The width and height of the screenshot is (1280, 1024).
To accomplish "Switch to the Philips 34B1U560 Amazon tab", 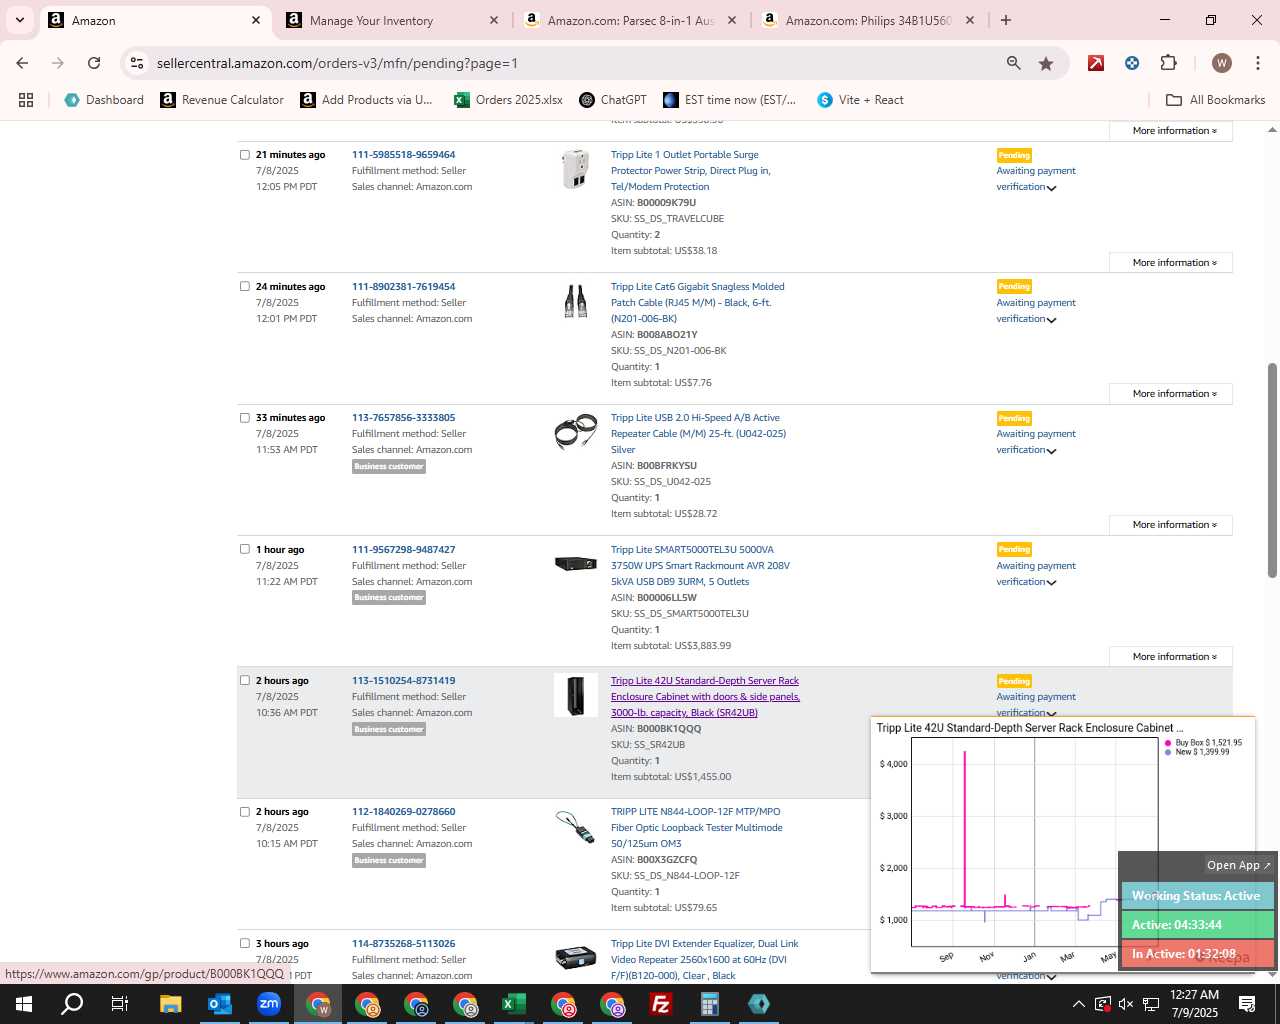I will [868, 20].
